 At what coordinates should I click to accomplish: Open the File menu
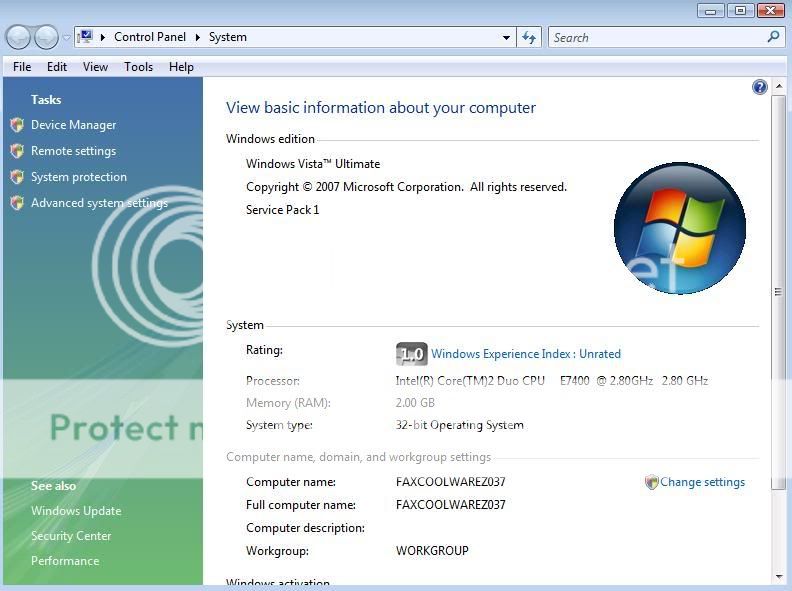pos(22,67)
